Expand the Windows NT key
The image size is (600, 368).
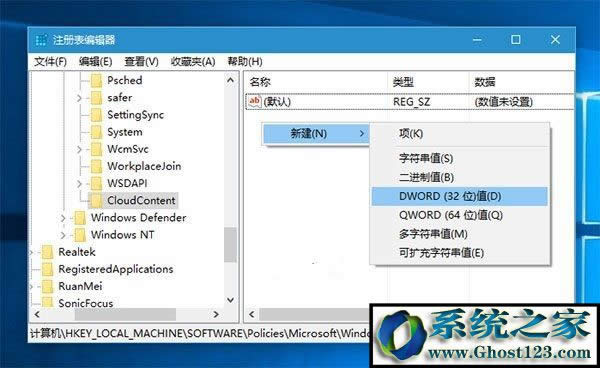63,235
